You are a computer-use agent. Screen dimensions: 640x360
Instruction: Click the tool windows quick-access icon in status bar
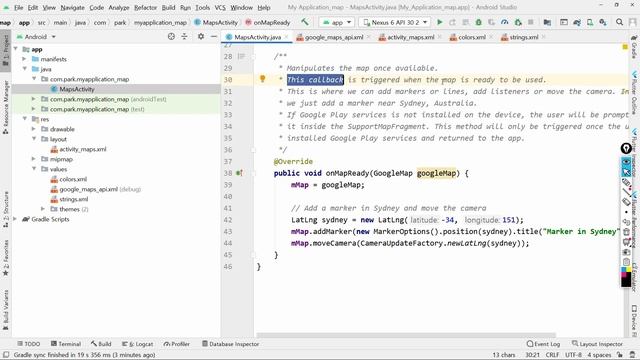(6, 355)
